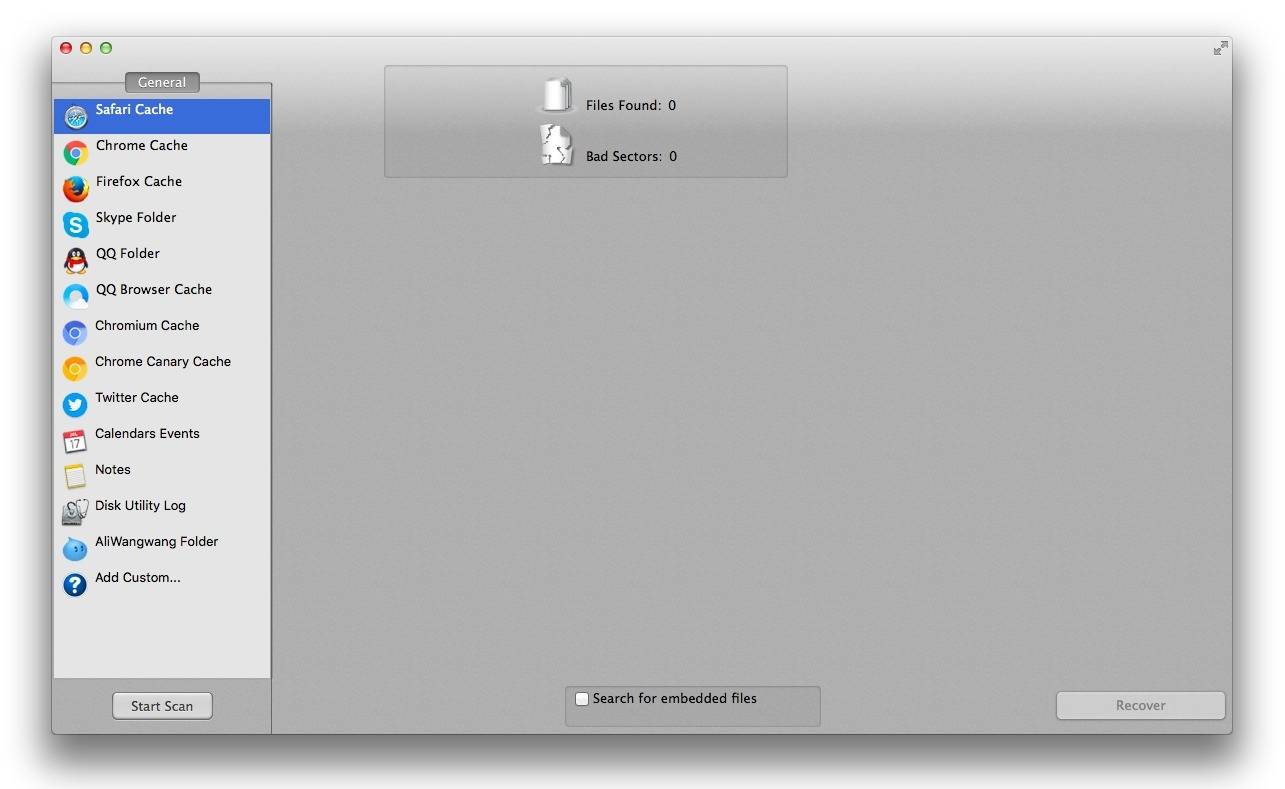This screenshot has height=789, width=1285.
Task: Choose QQ Browser Cache text label
Action: [x=154, y=289]
